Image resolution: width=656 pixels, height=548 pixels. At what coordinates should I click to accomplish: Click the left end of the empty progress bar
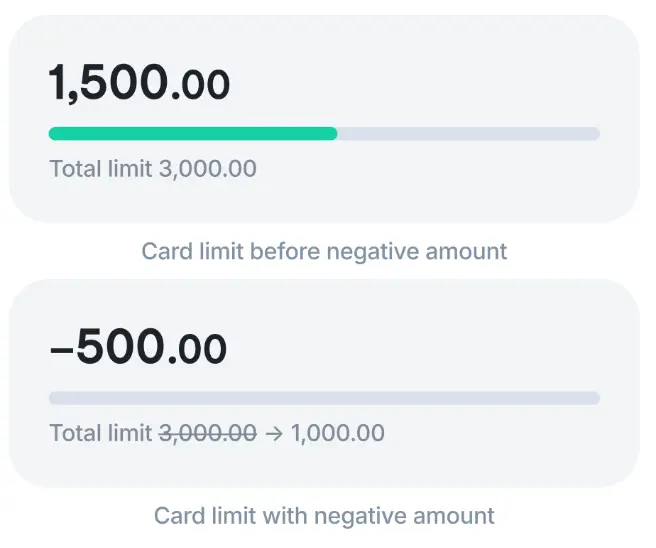56,398
